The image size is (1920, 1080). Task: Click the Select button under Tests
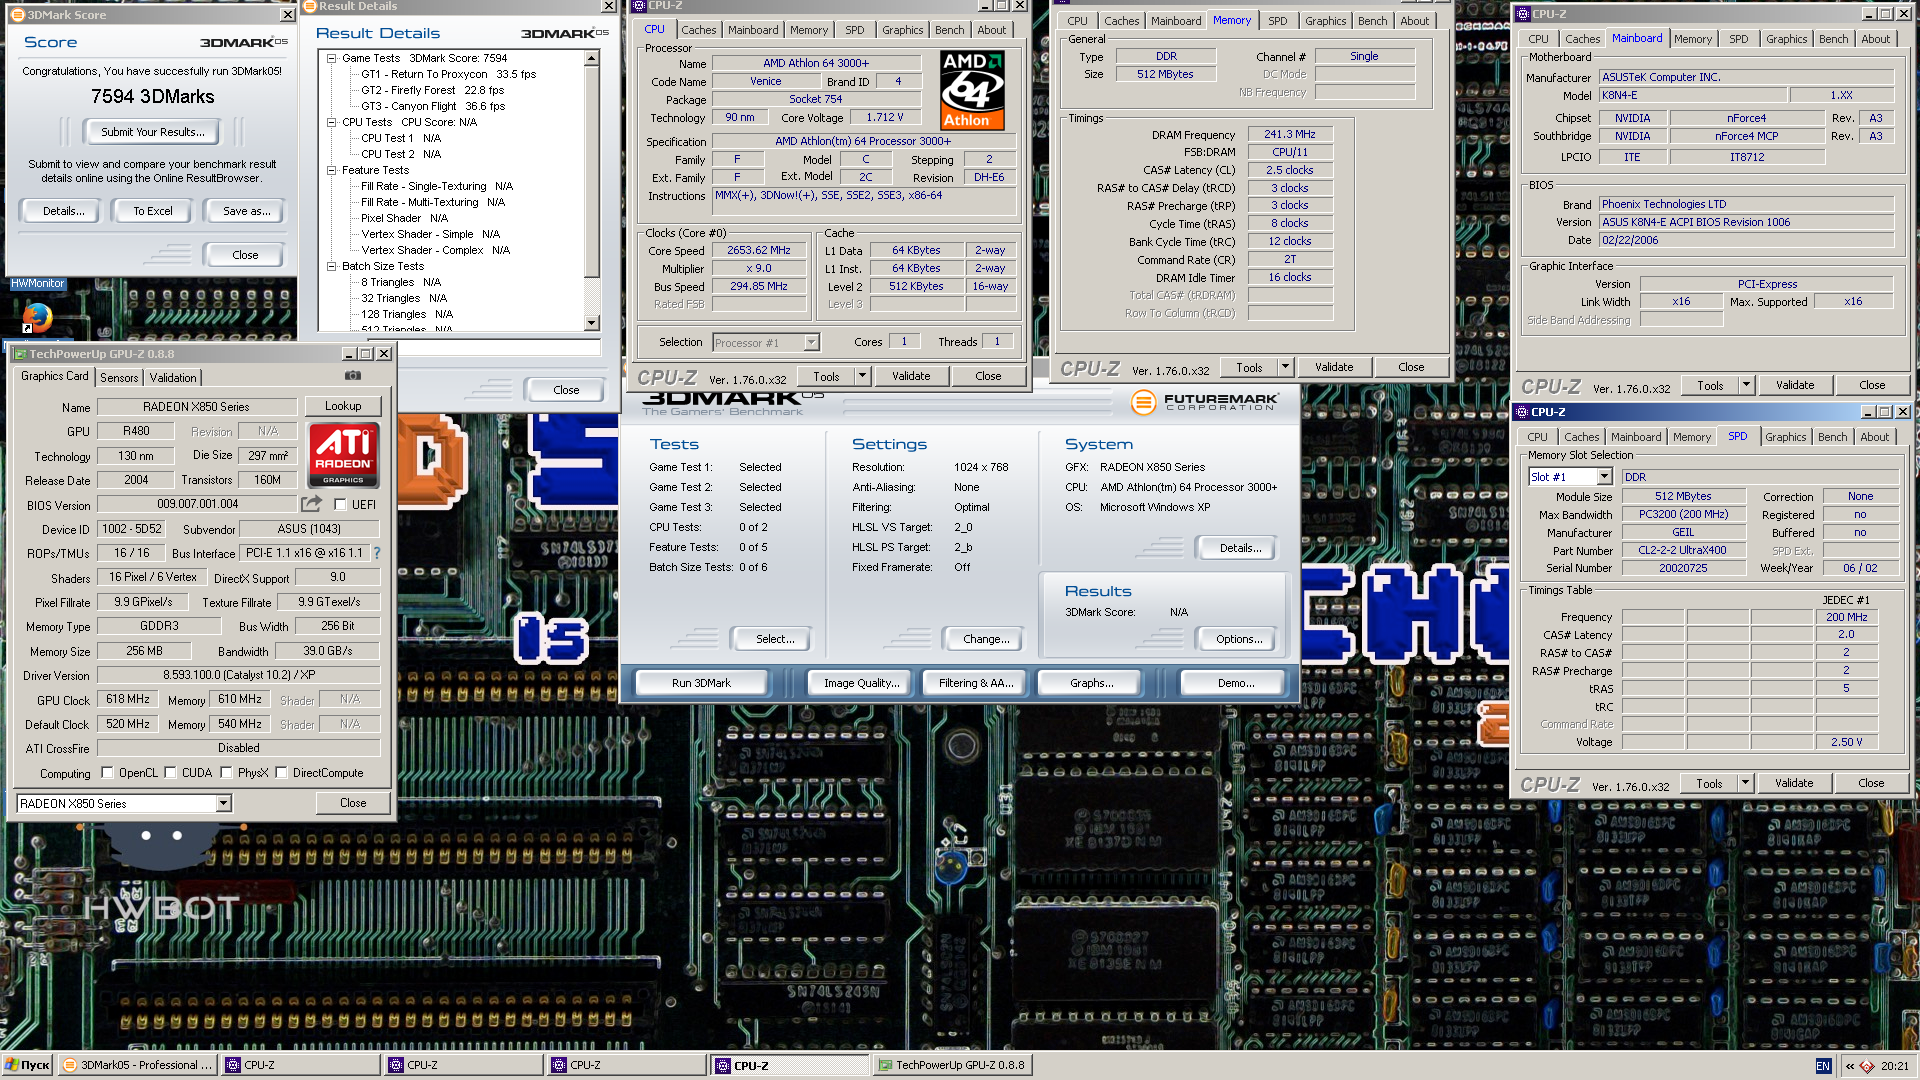[774, 639]
